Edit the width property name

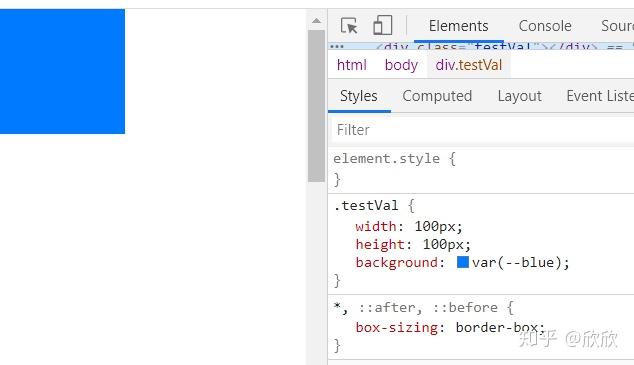pos(376,226)
